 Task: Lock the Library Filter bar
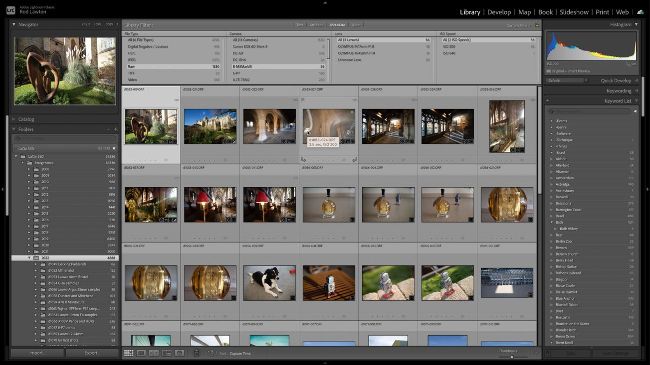tap(537, 25)
